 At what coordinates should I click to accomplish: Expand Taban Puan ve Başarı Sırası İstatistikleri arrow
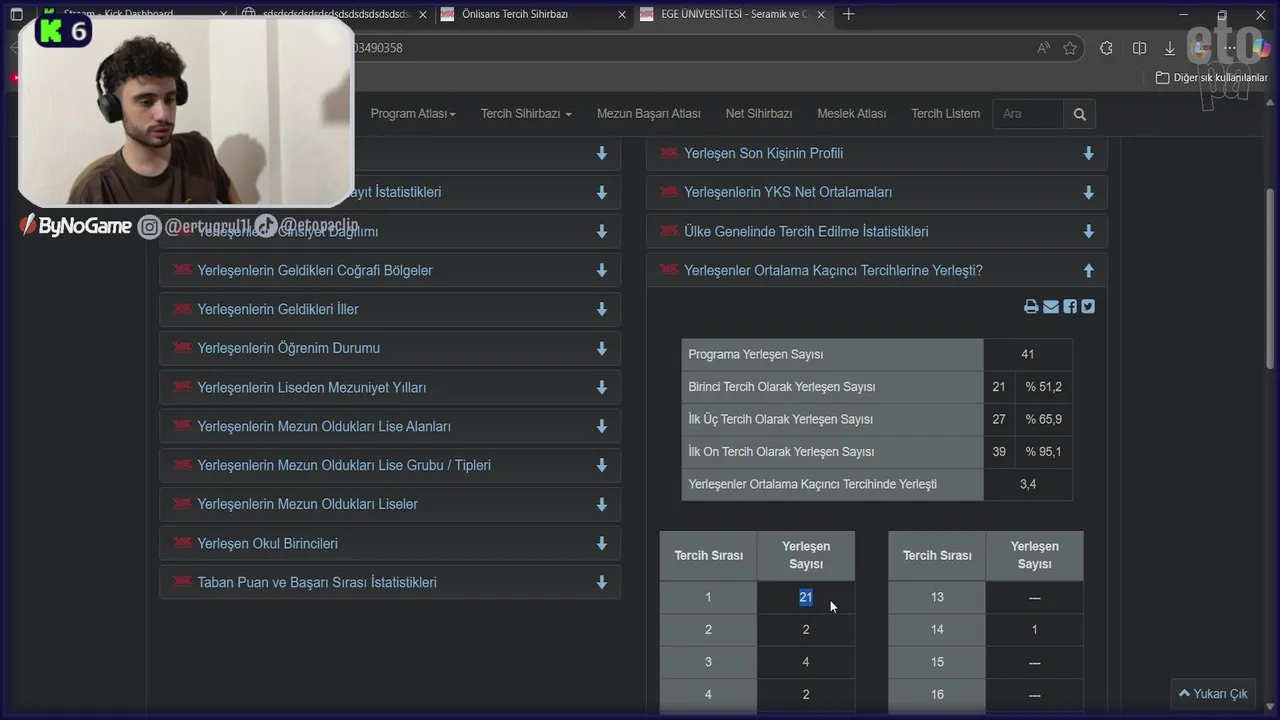(602, 583)
